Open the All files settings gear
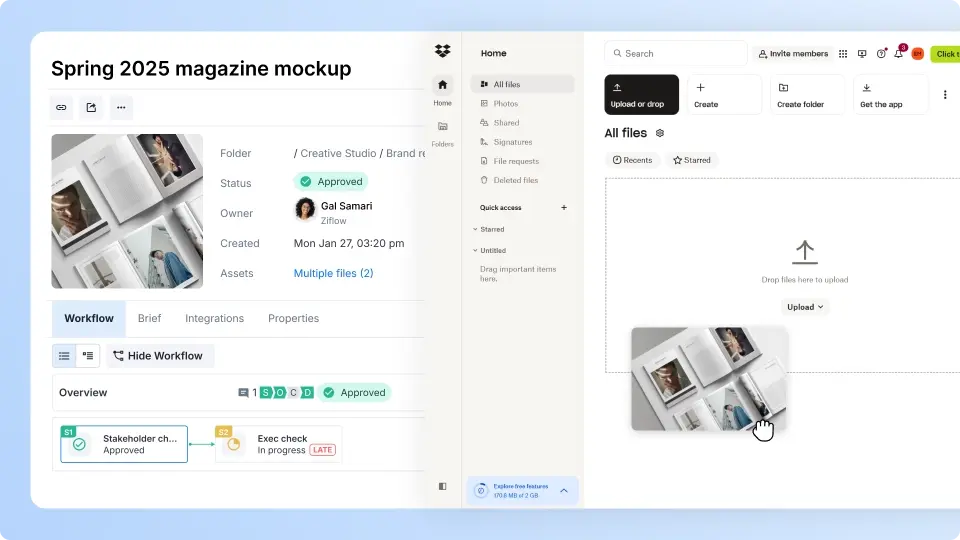The image size is (960, 540). pyautogui.click(x=660, y=133)
